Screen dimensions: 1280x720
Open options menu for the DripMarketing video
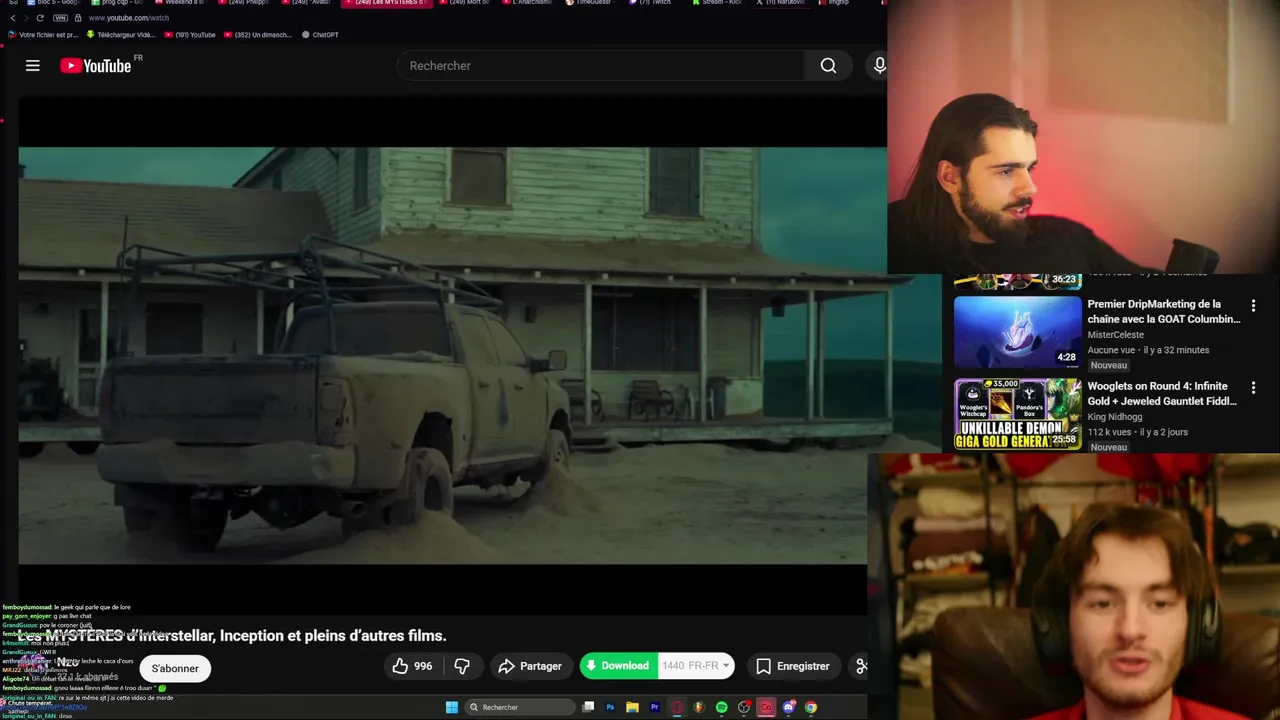click(x=1253, y=306)
